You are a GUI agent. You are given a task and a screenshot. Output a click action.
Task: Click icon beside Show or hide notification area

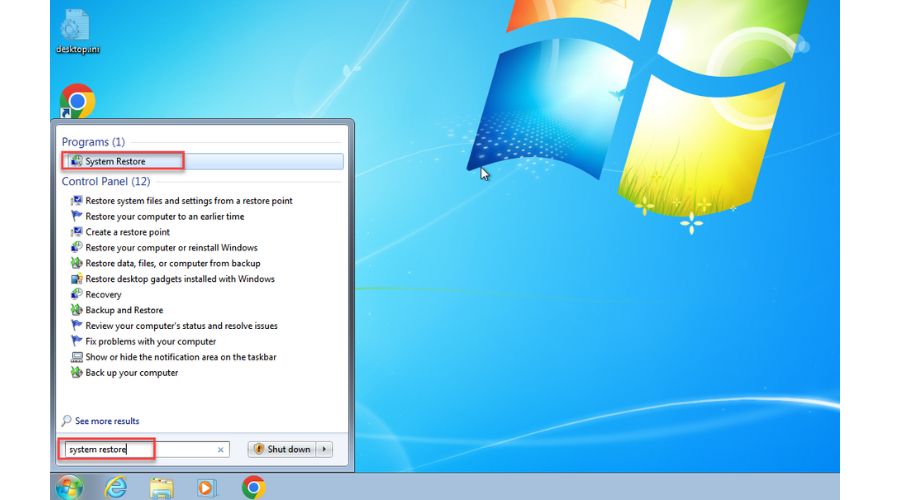(x=76, y=356)
